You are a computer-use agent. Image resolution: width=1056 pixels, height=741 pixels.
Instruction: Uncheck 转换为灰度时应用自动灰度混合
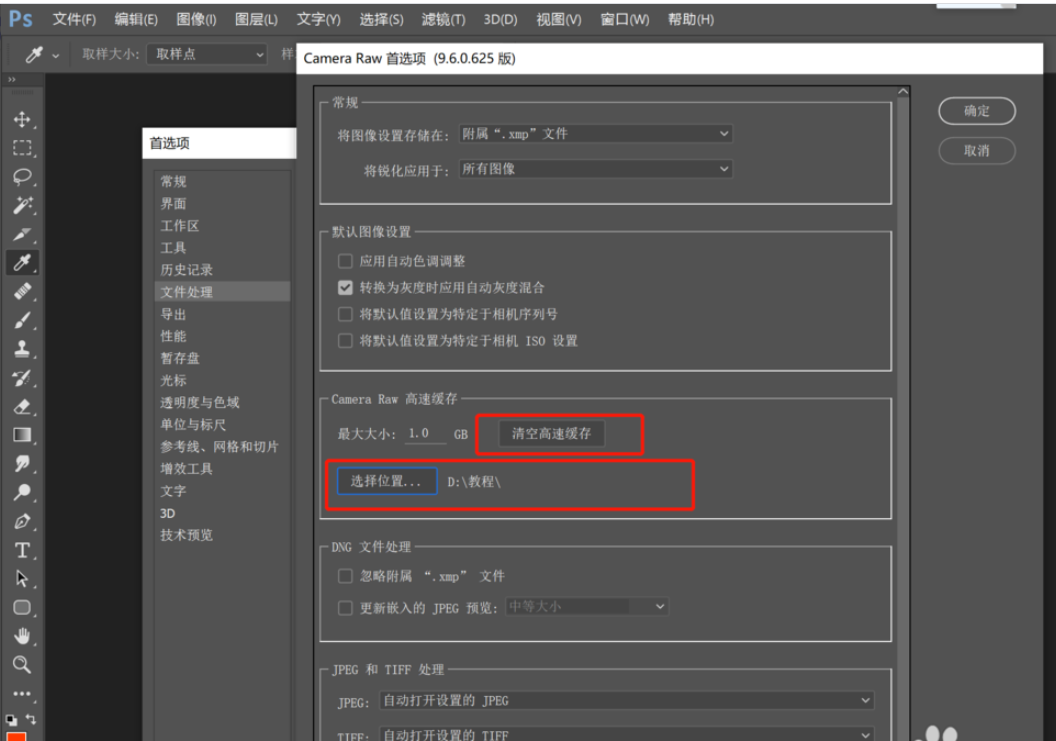click(345, 288)
